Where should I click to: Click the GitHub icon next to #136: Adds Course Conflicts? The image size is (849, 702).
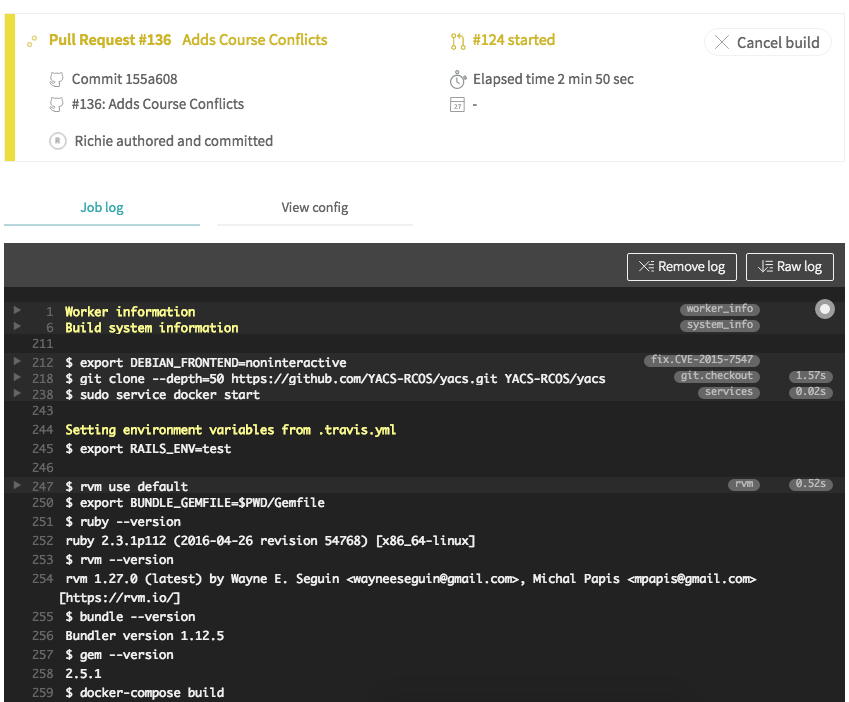pos(56,104)
